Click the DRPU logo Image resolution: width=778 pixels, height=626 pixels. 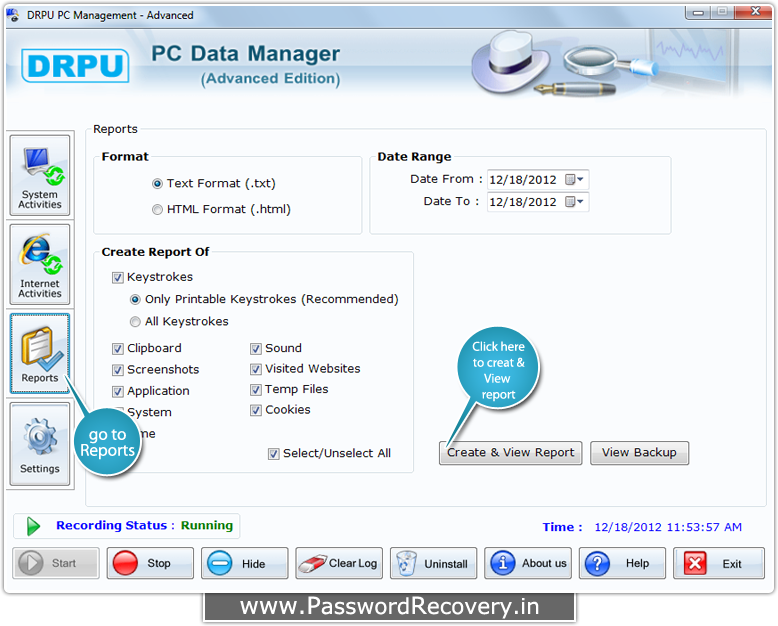[x=75, y=65]
